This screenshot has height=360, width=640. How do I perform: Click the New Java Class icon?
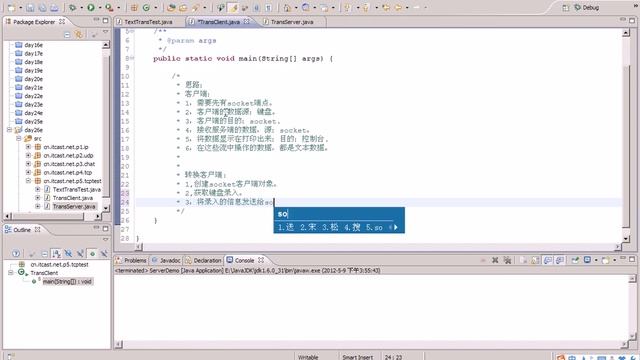click(146, 7)
